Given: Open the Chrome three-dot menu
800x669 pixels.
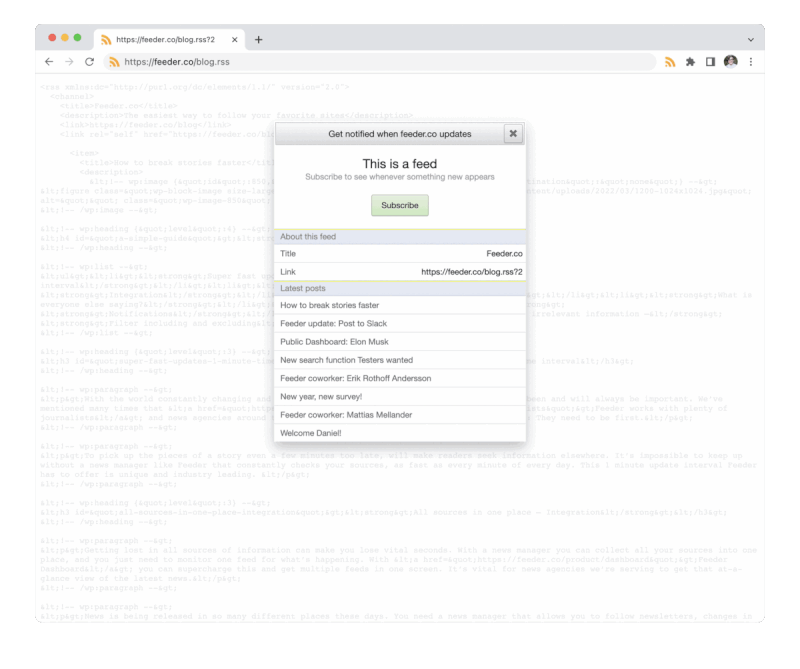Looking at the screenshot, I should point(752,61).
